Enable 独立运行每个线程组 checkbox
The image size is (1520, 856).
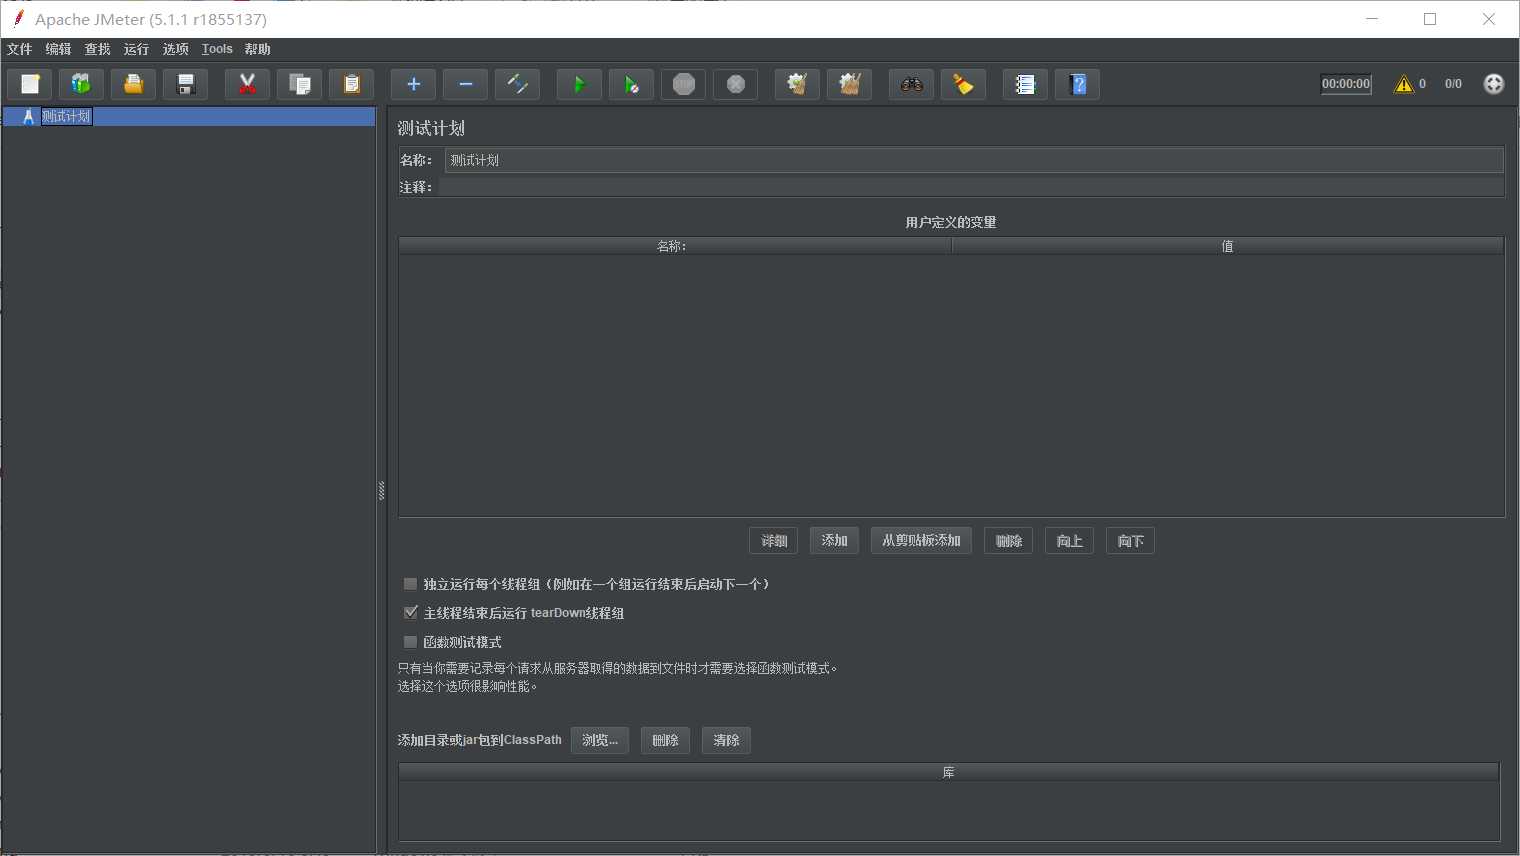(x=410, y=584)
